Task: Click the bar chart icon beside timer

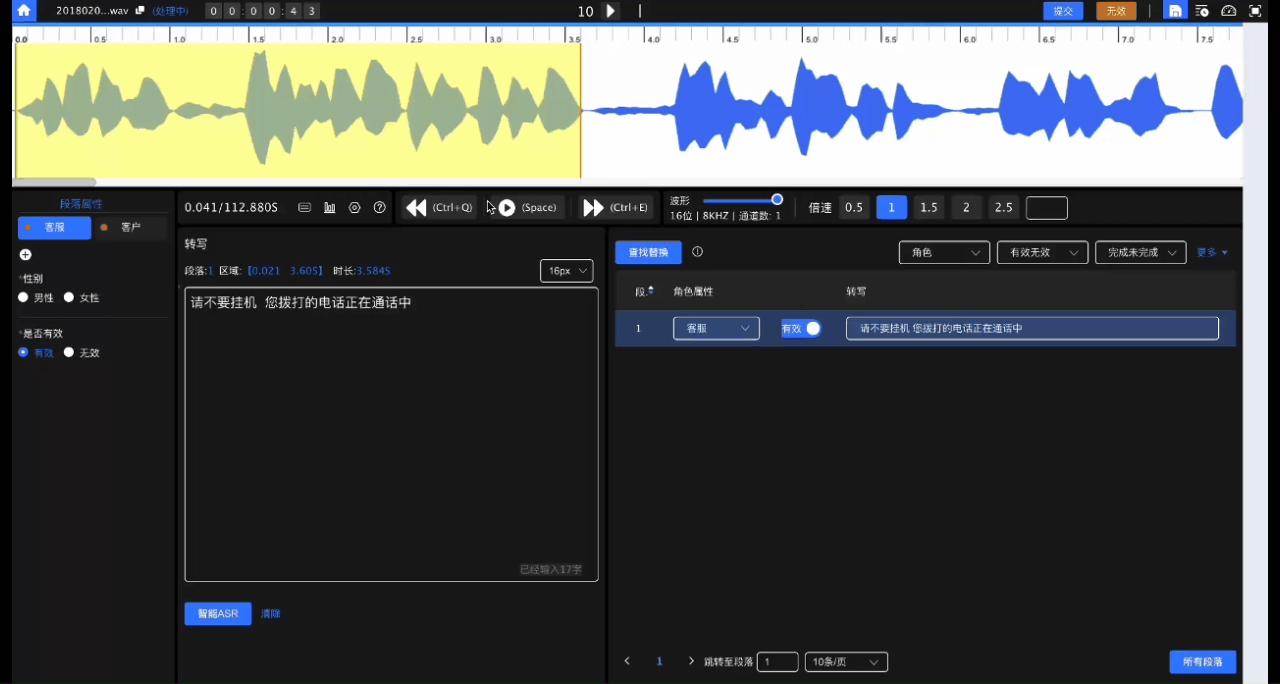Action: coord(330,208)
